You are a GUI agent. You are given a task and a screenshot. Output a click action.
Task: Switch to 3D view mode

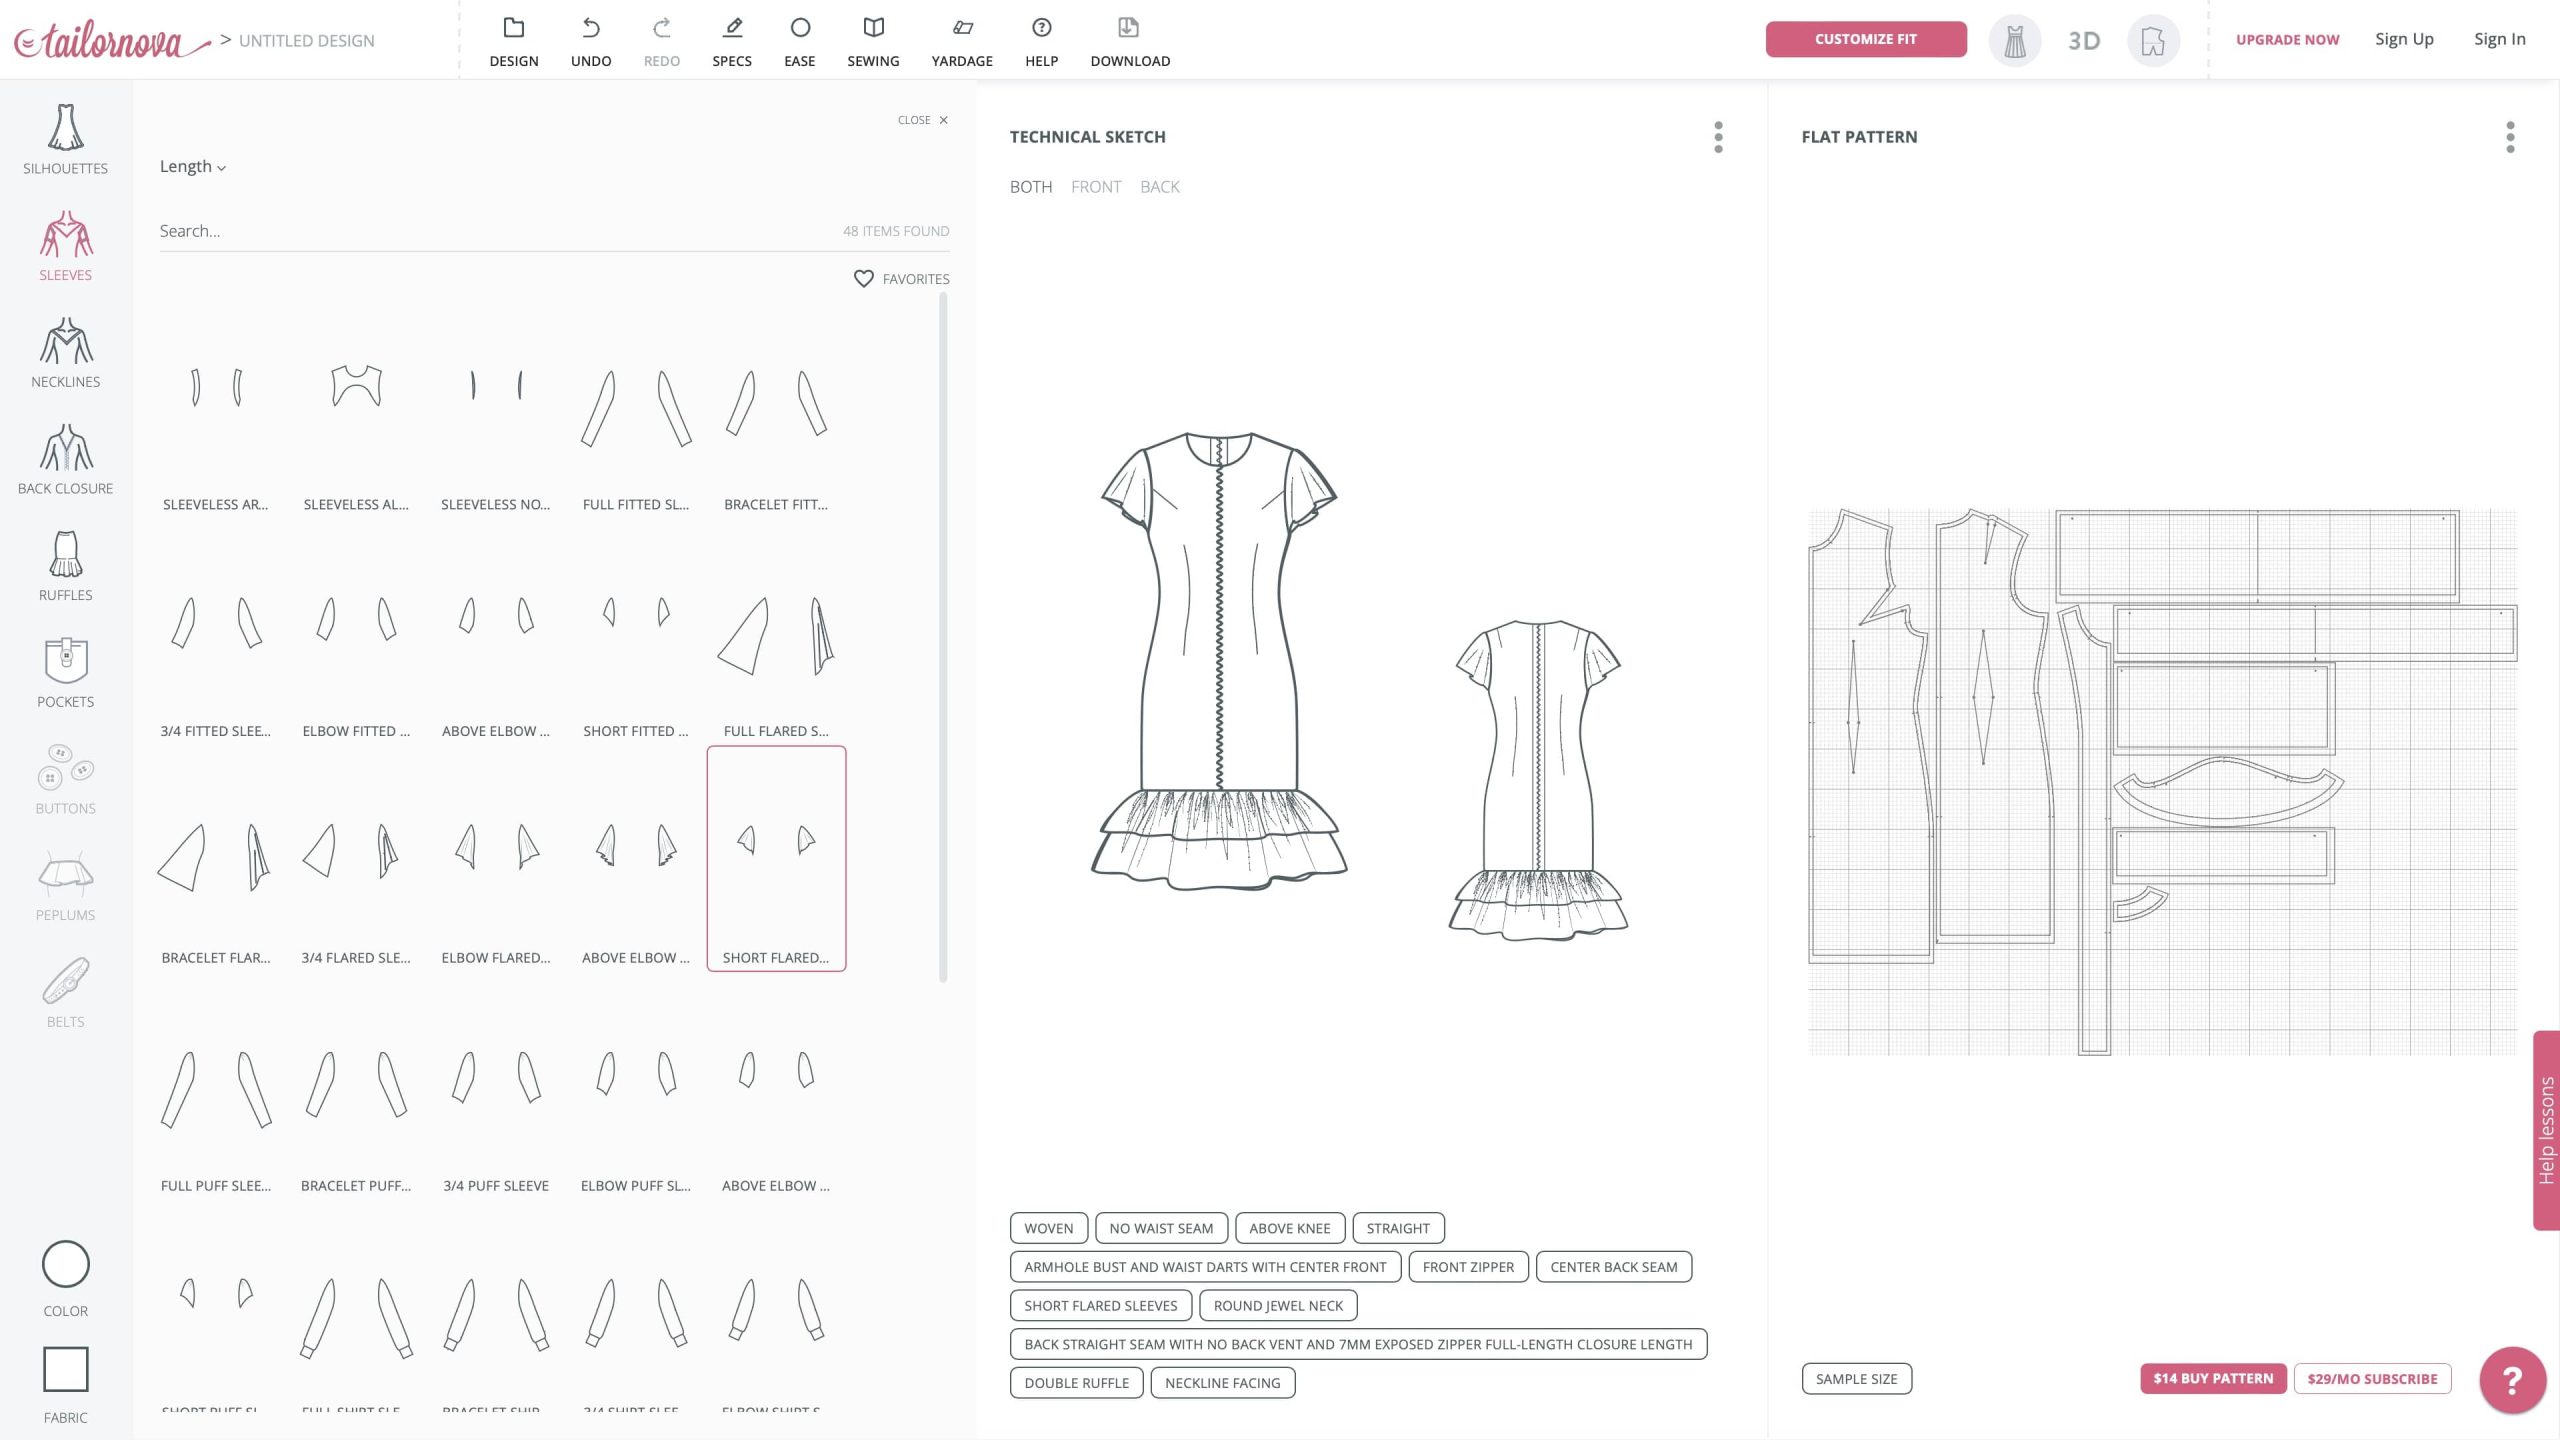pyautogui.click(x=2083, y=41)
